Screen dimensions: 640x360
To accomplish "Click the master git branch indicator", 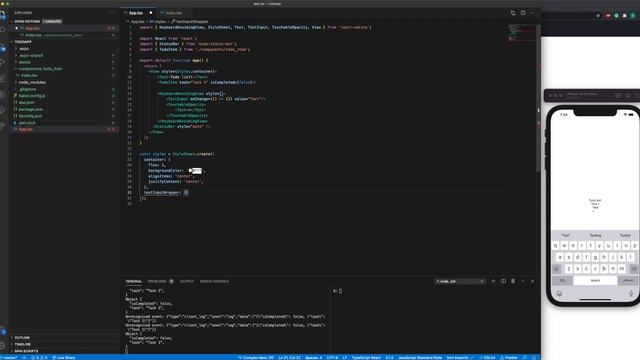I will click(9, 358).
